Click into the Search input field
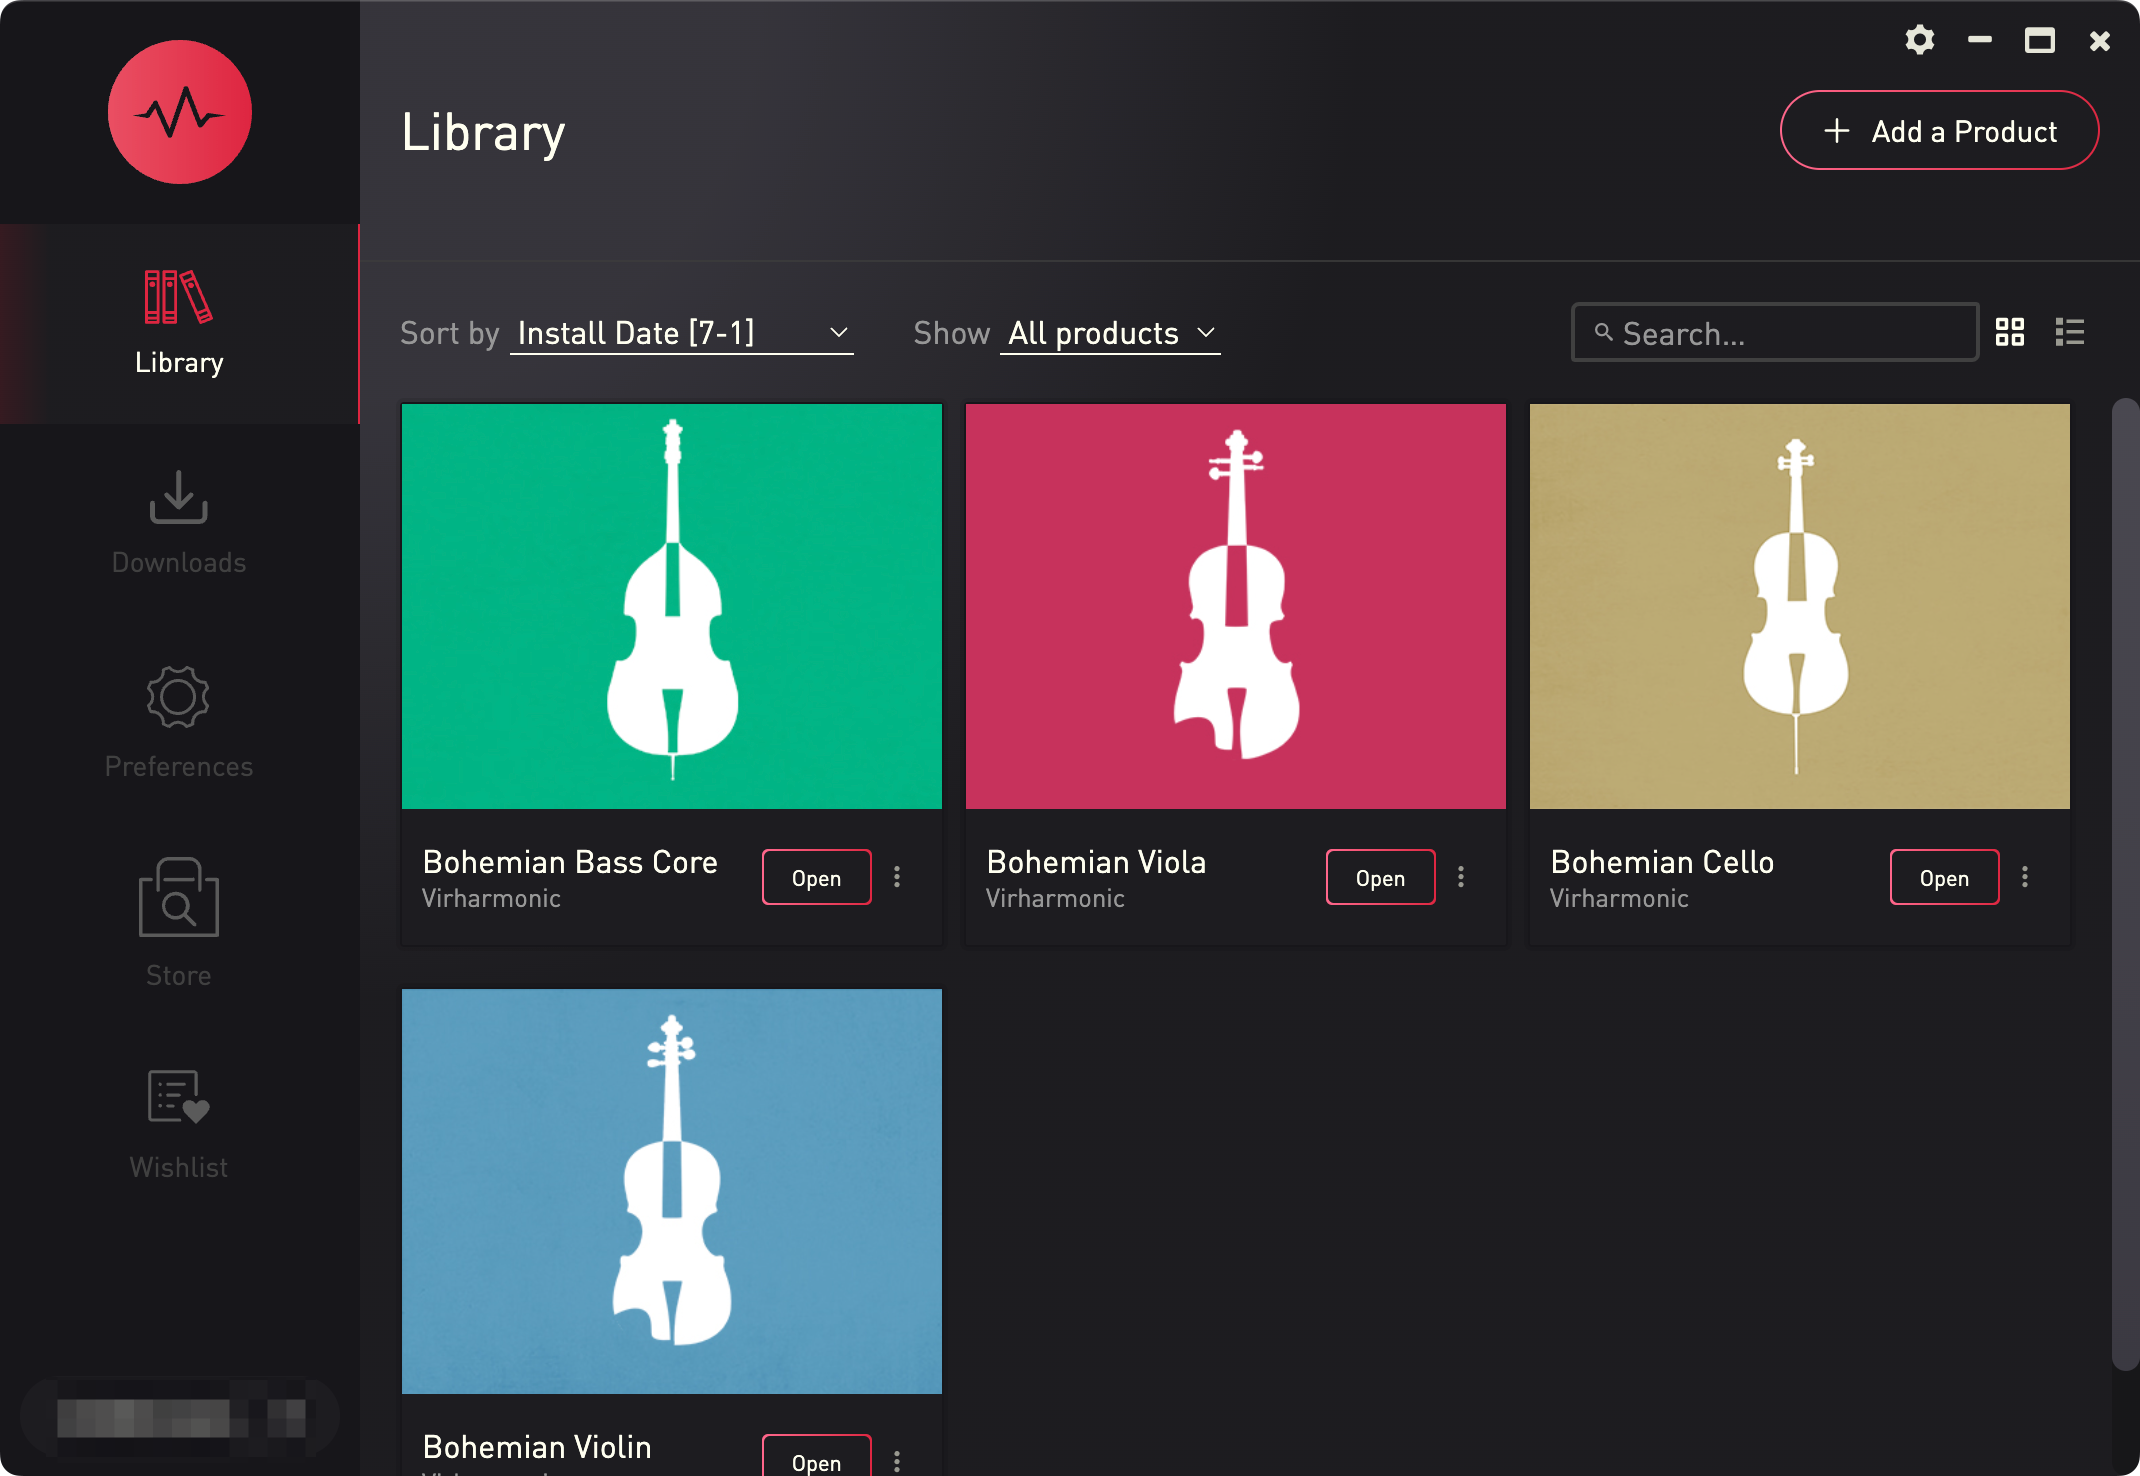The image size is (2140, 1476). 1790,333
